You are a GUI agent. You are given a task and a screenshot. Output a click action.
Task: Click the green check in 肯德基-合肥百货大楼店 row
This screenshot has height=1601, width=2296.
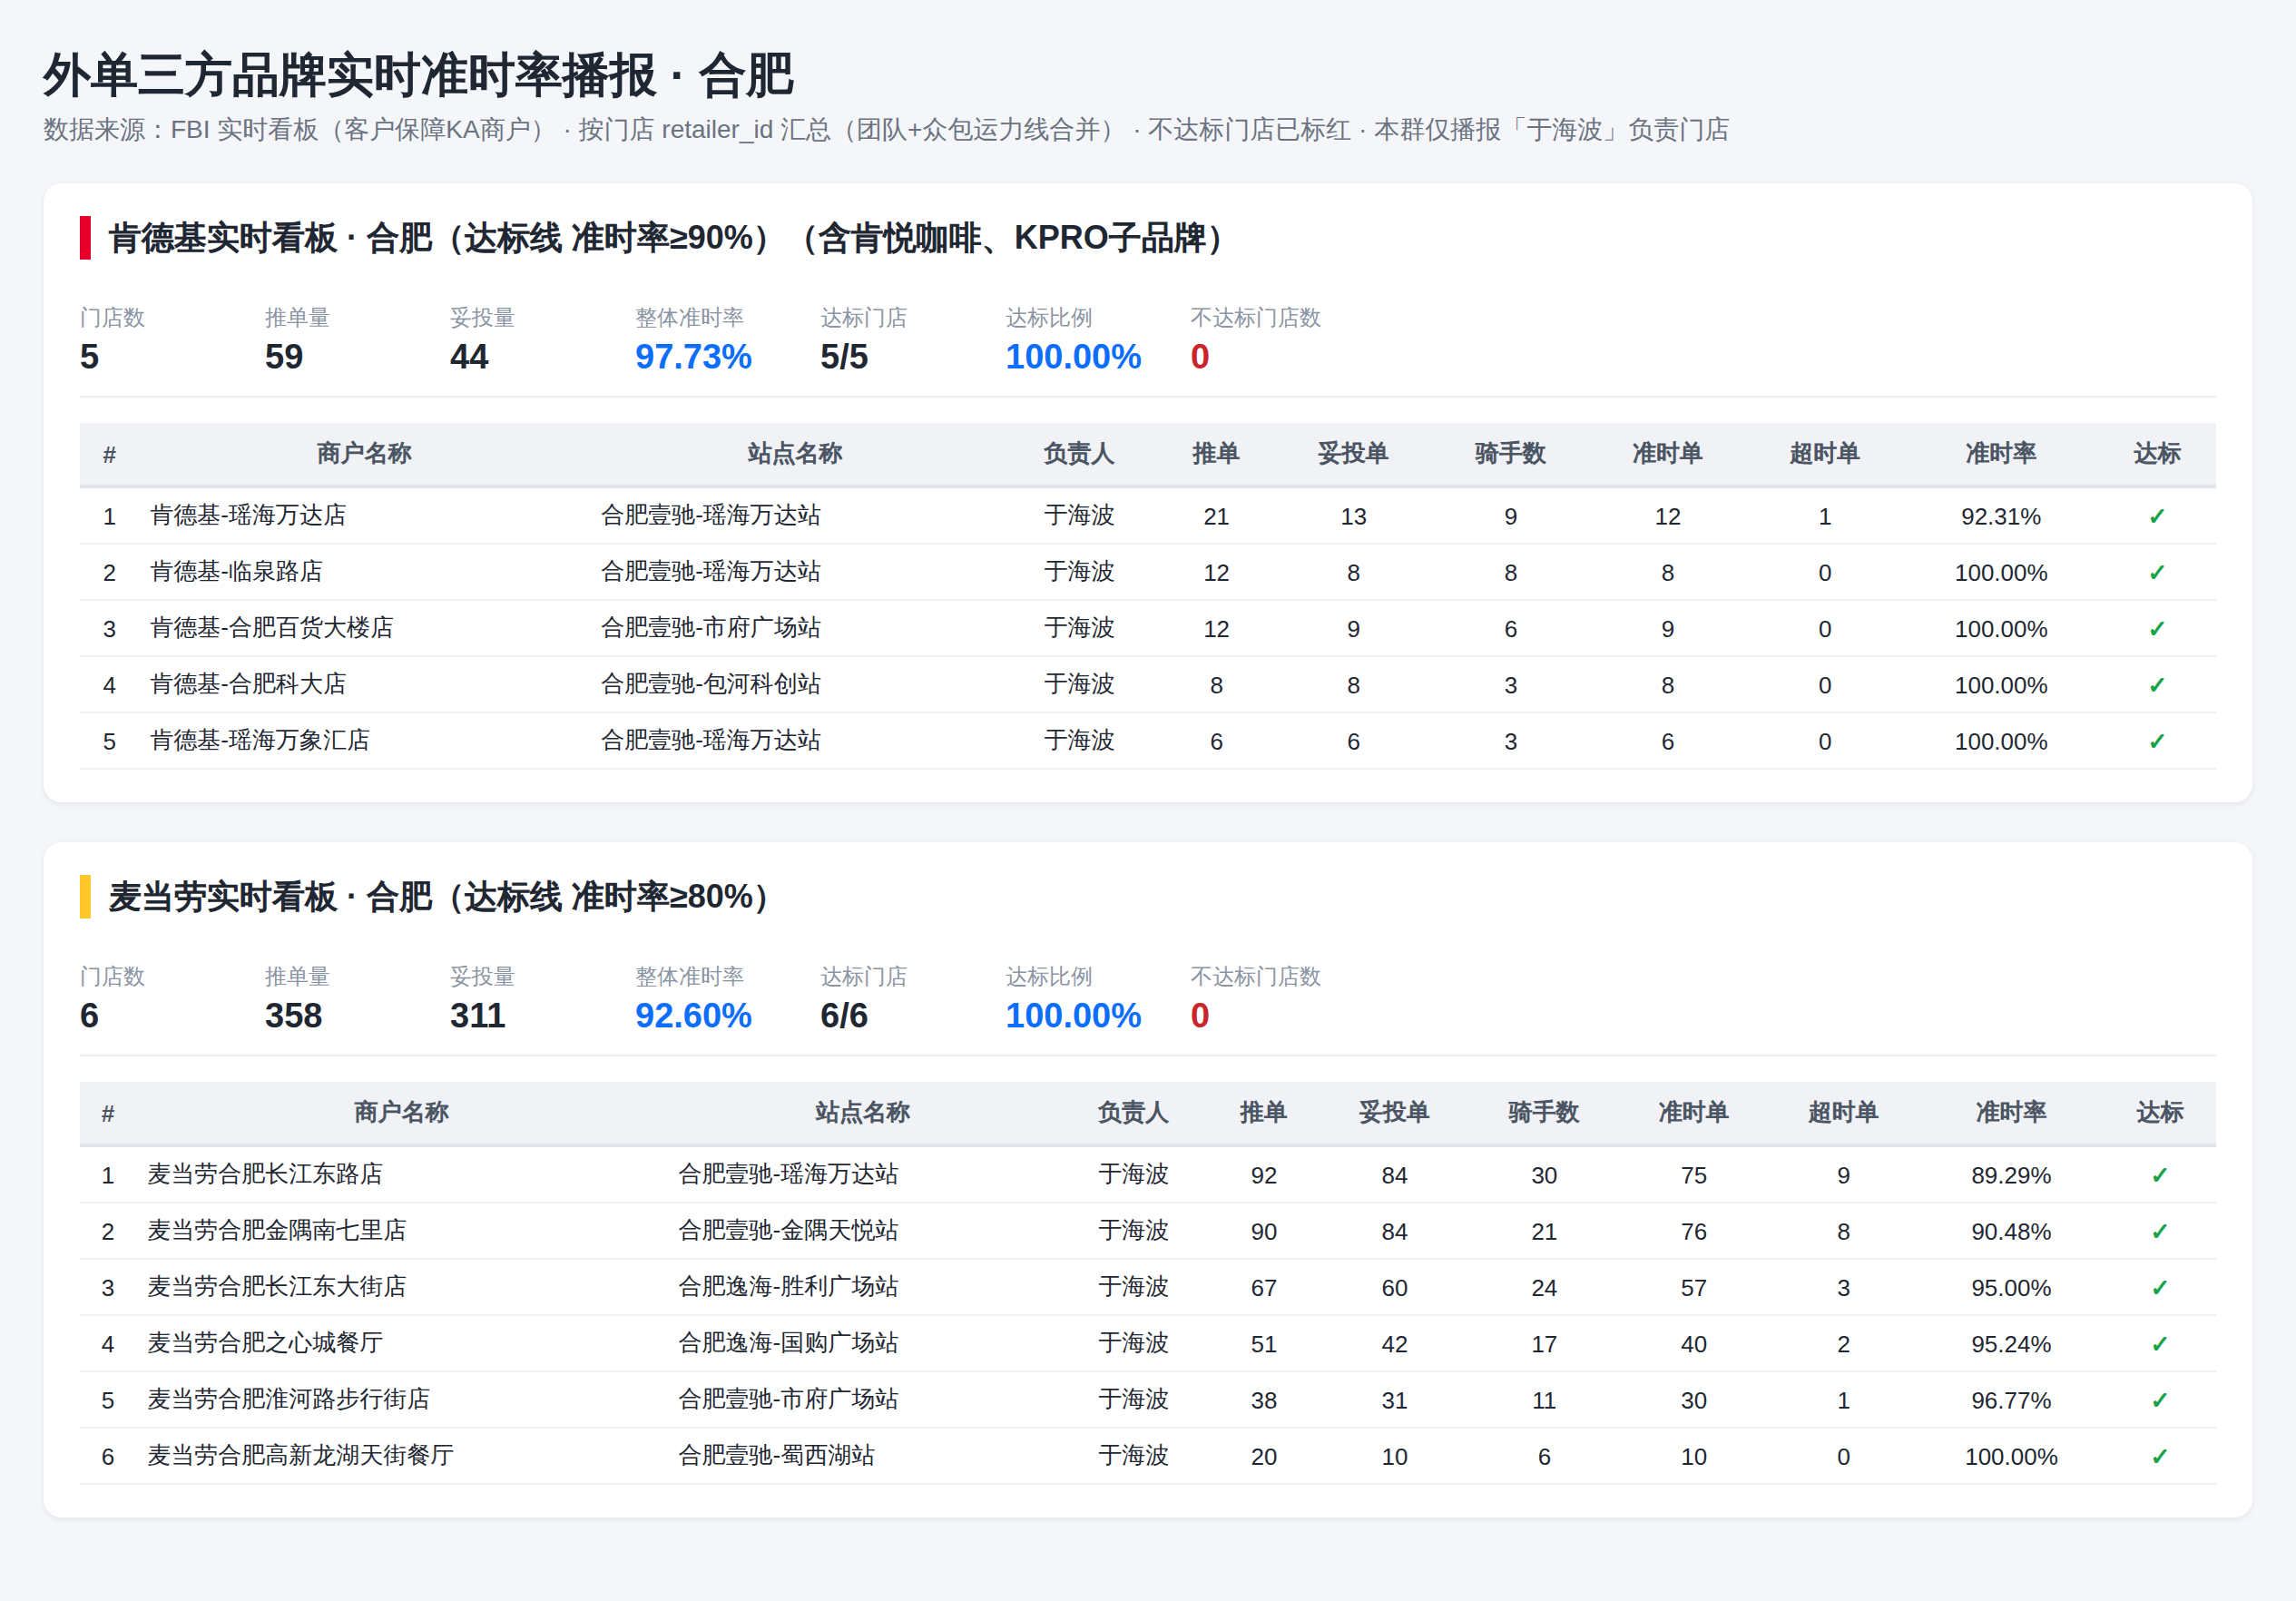point(2157,628)
